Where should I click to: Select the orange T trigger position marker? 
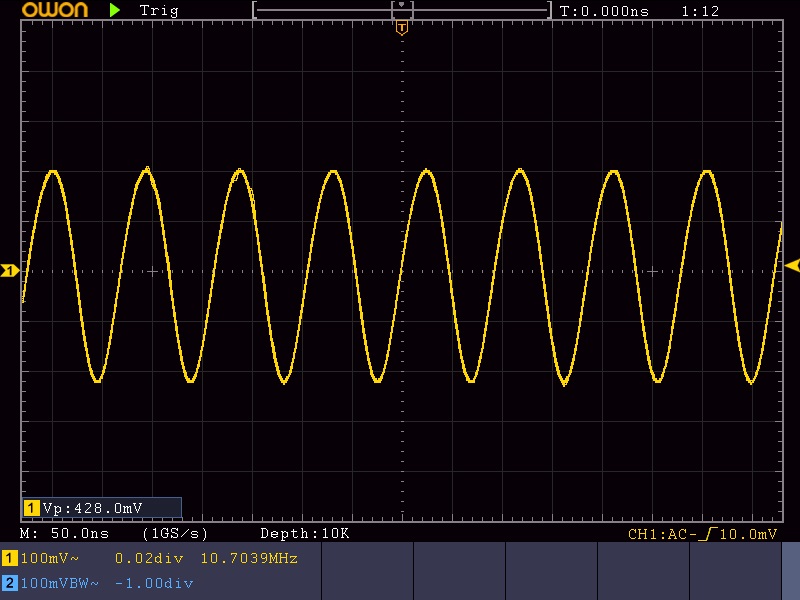pyautogui.click(x=402, y=28)
